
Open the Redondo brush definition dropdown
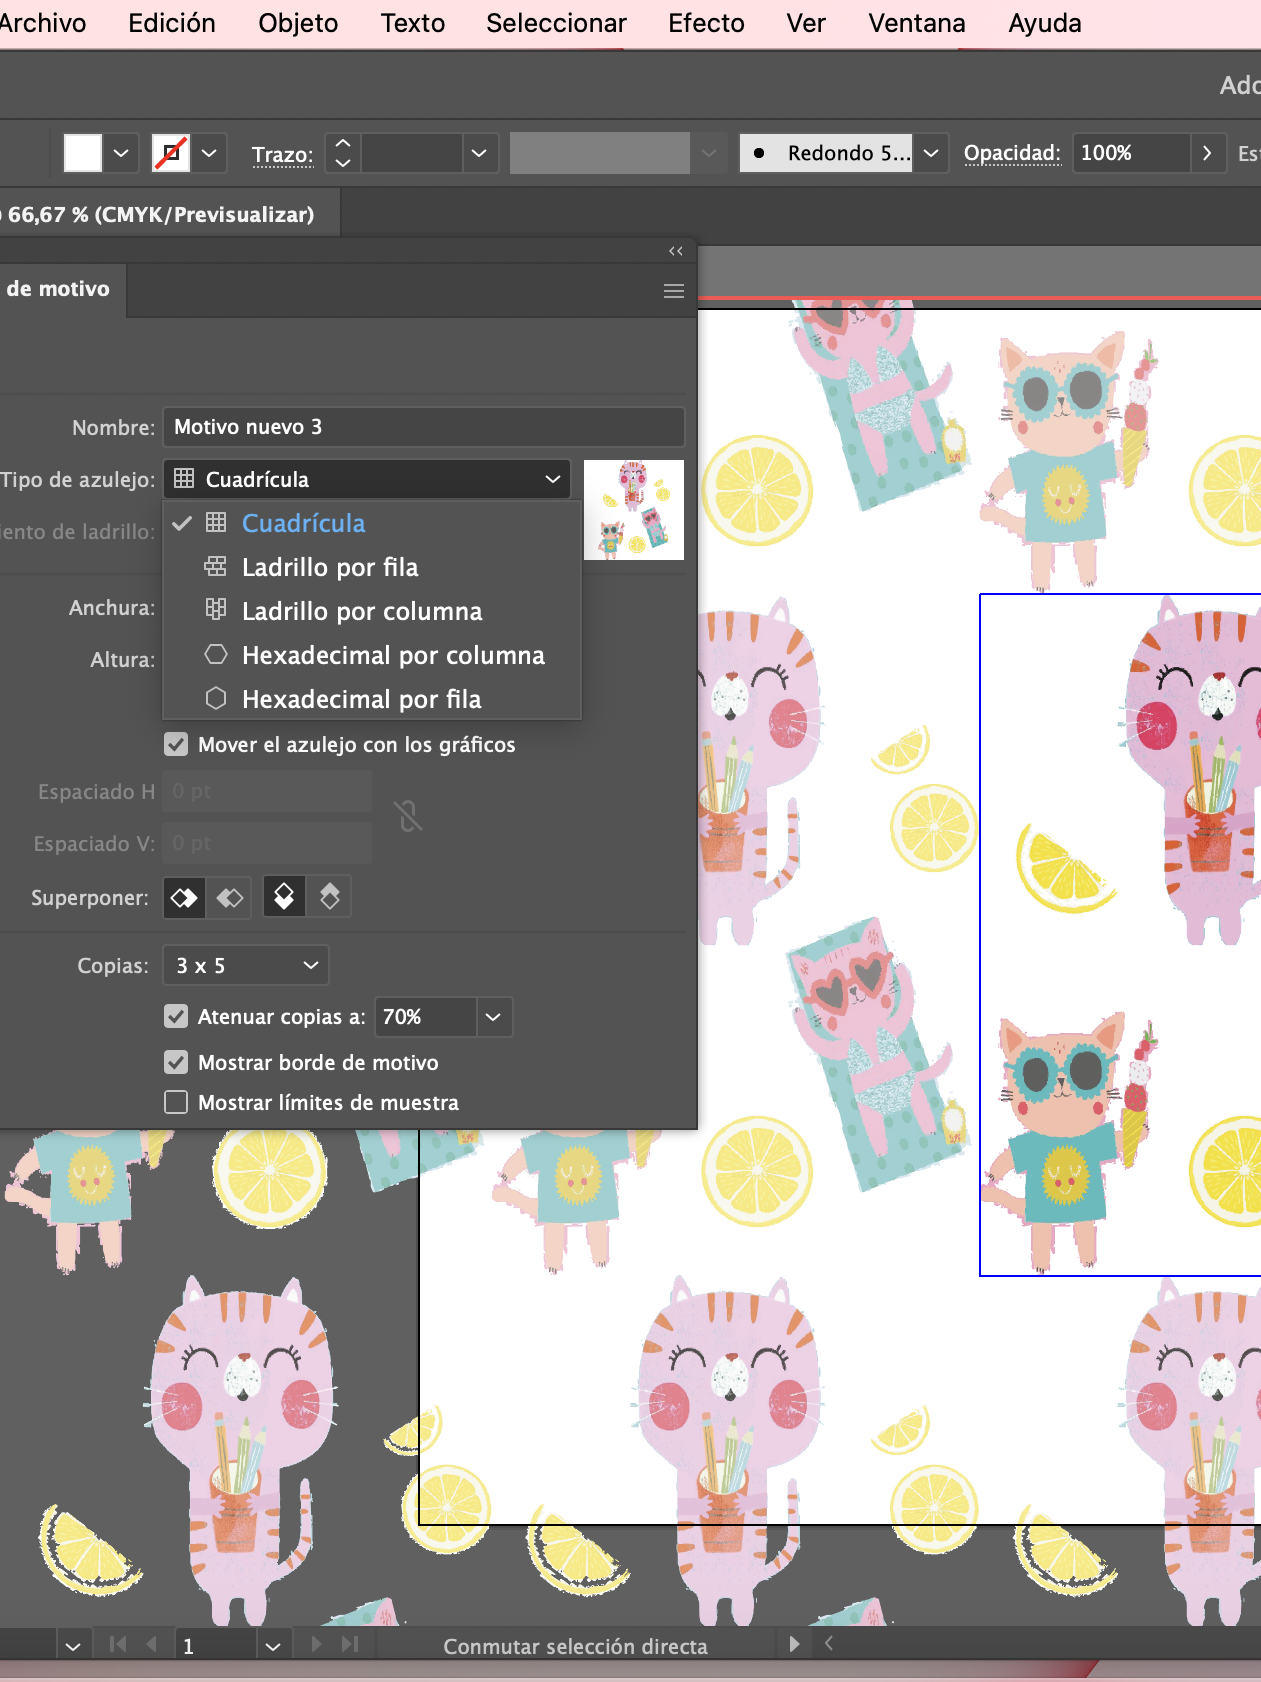pyautogui.click(x=931, y=153)
